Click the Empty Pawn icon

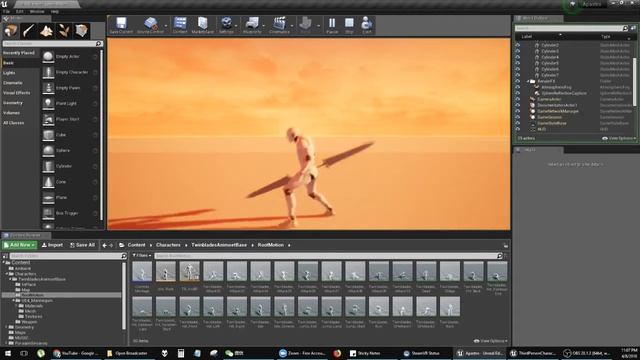pyautogui.click(x=48, y=88)
